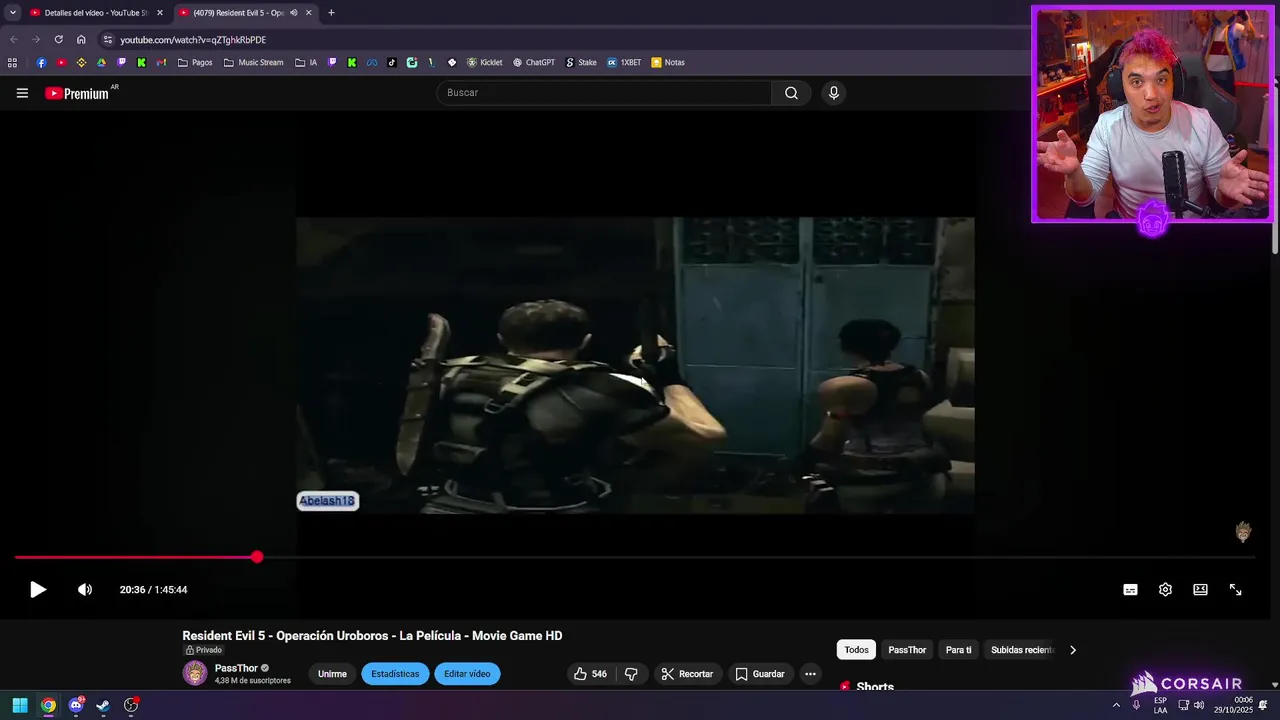Click Editar video button
The height and width of the screenshot is (720, 1280).
[x=467, y=674]
